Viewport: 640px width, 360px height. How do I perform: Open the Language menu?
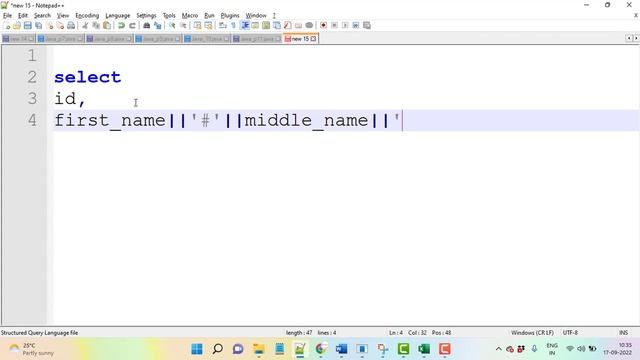(118, 16)
